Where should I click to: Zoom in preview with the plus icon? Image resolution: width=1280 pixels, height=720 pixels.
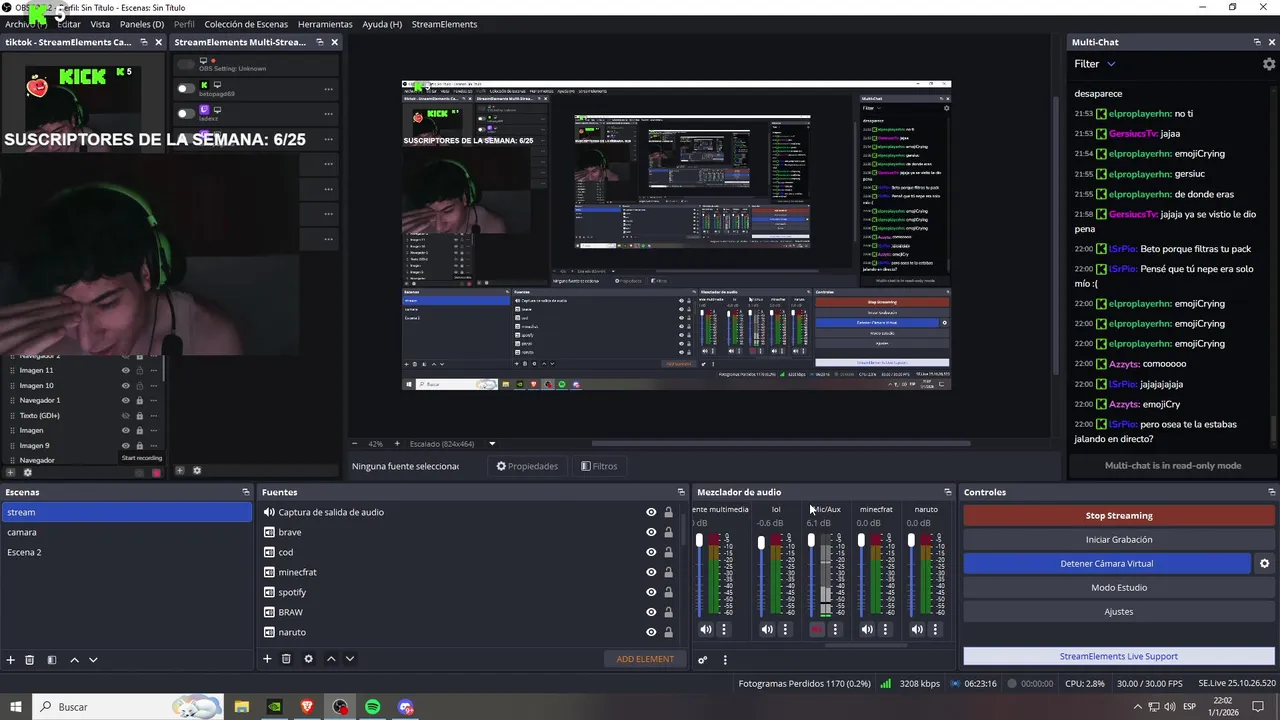397,443
